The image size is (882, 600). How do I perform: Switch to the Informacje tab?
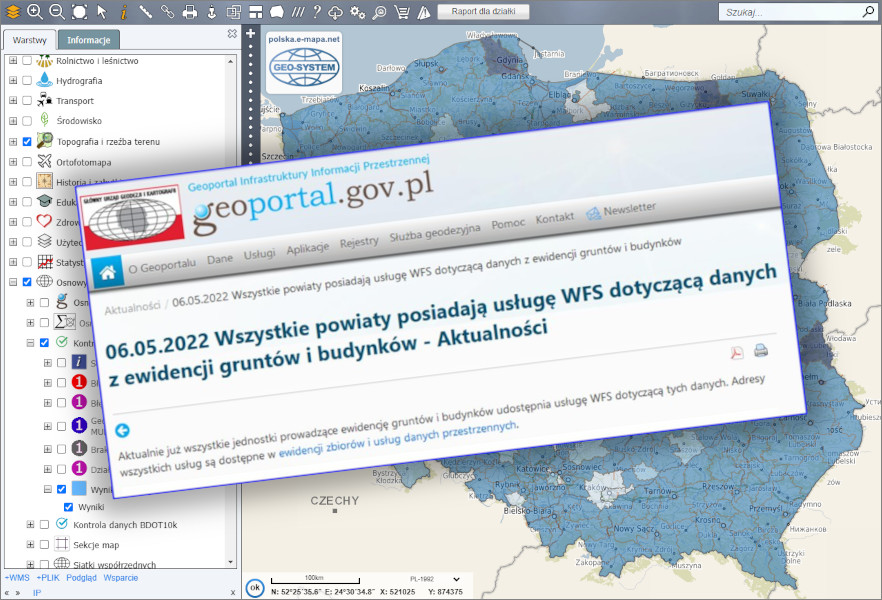(89, 40)
